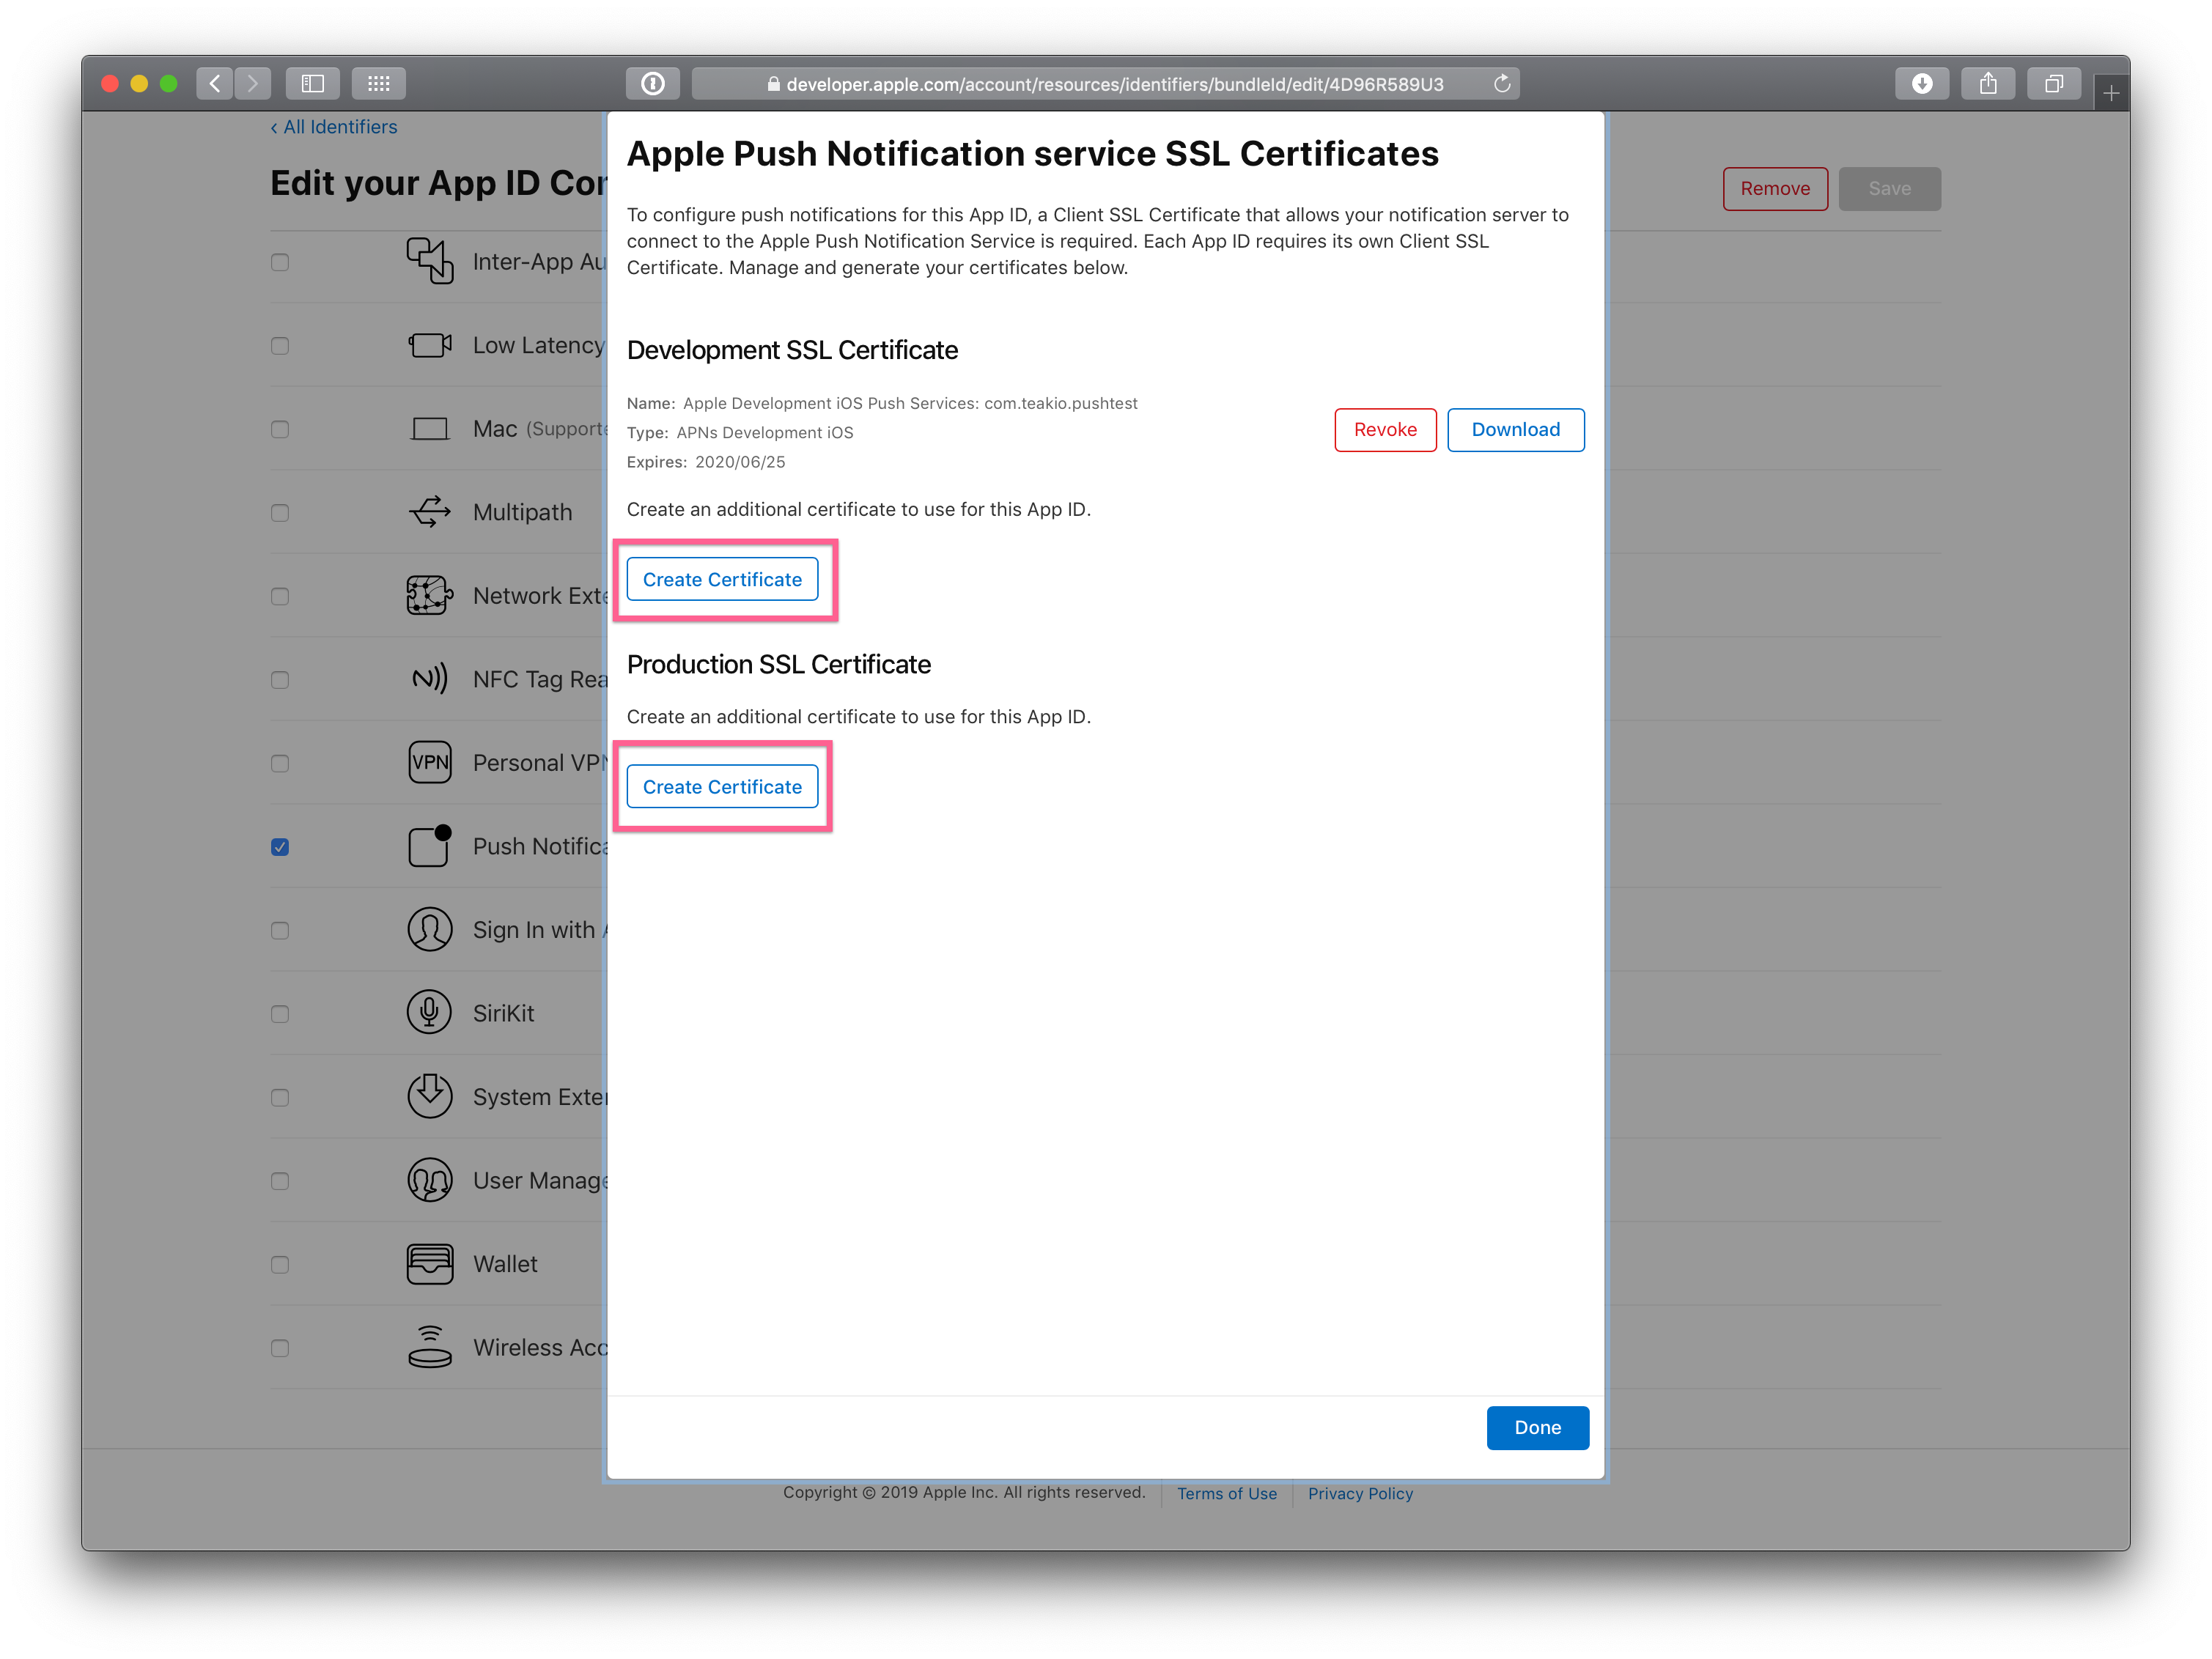Screen dimensions: 2212x1659
Task: Click the greyed Save button
Action: click(x=1889, y=188)
